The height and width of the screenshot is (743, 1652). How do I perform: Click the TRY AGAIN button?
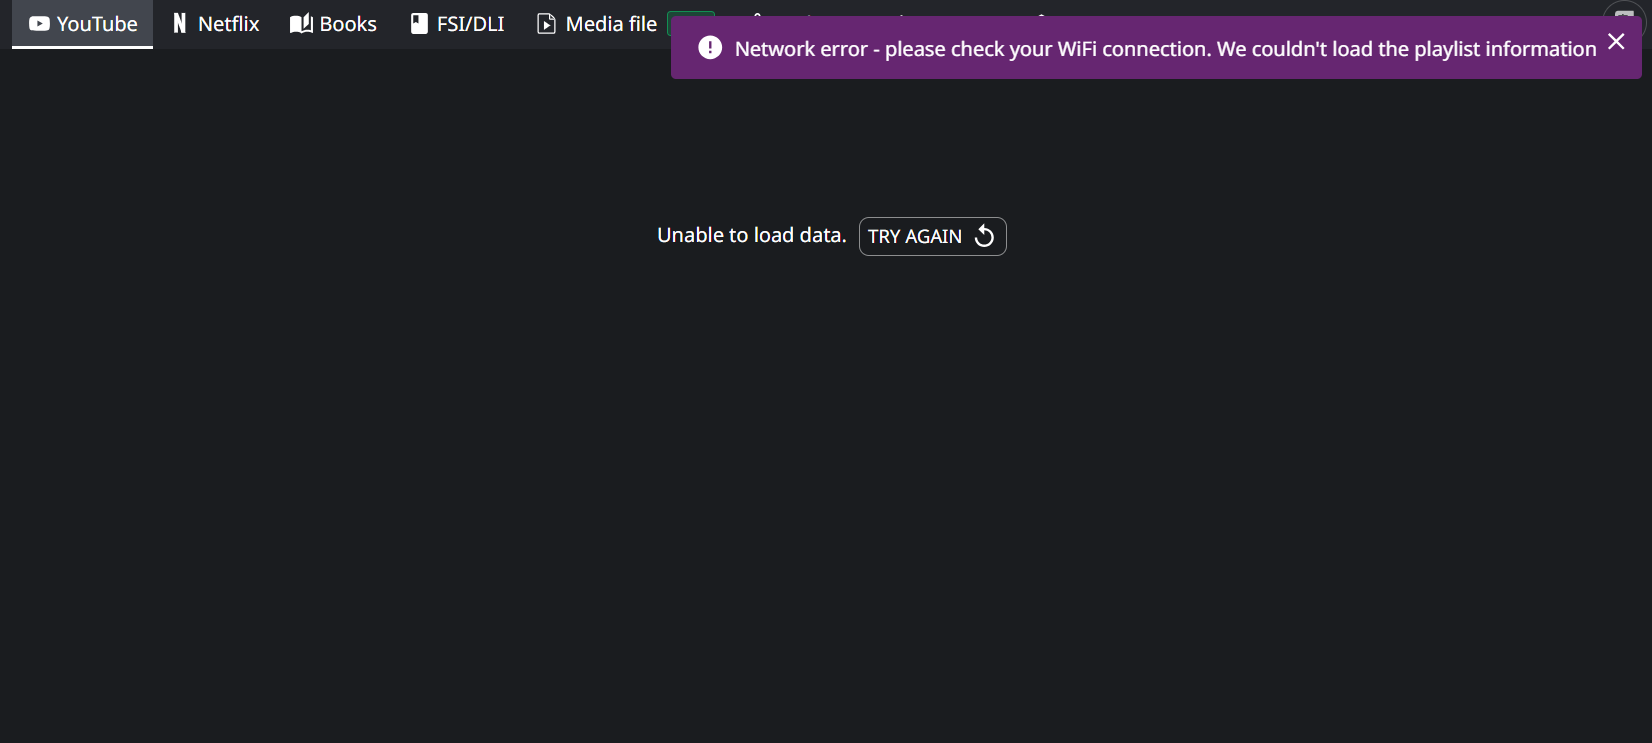932,237
